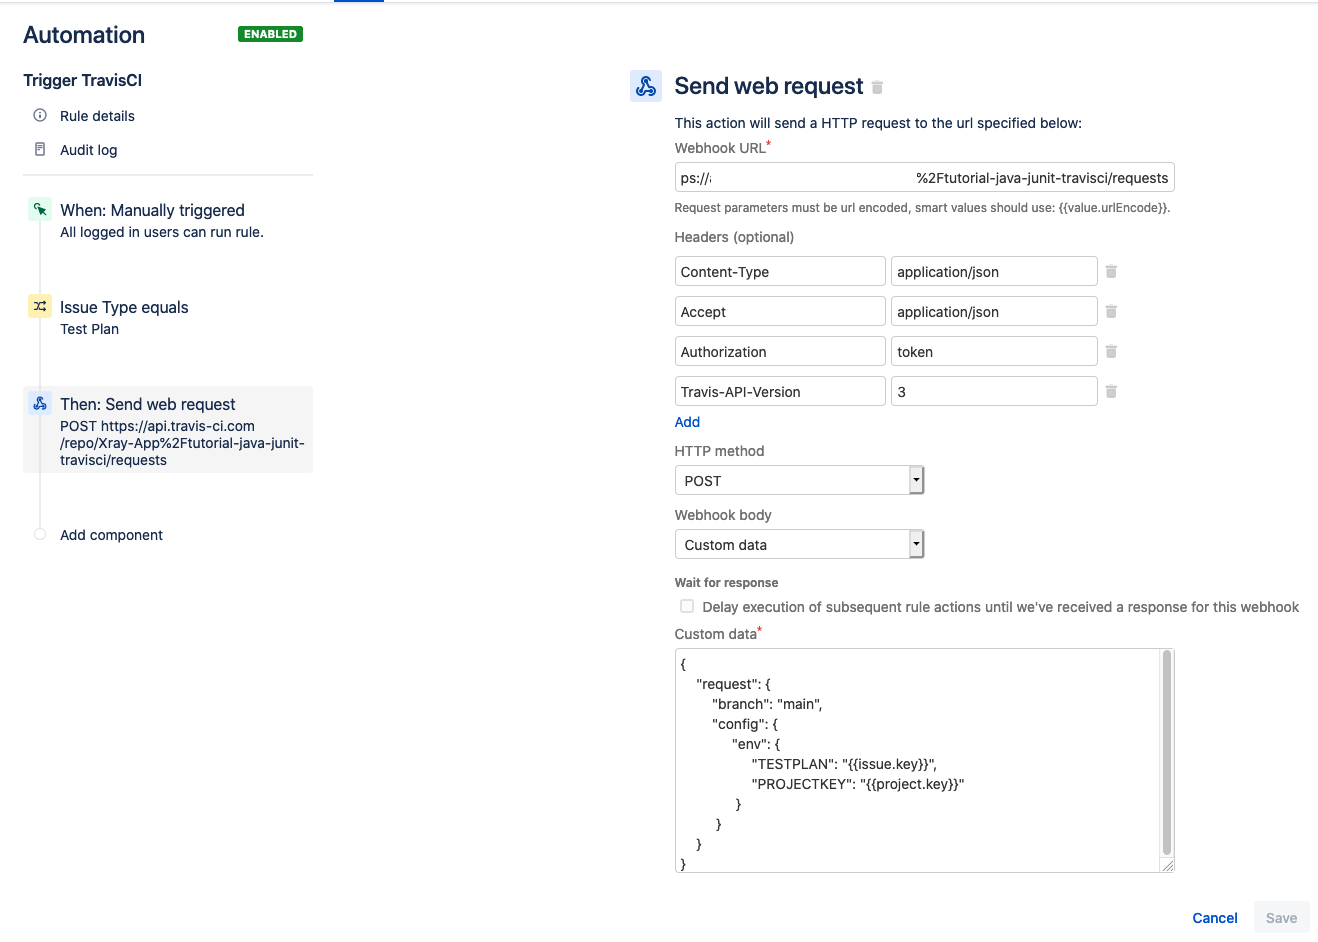Open Audit log in sidebar

pyautogui.click(x=88, y=150)
